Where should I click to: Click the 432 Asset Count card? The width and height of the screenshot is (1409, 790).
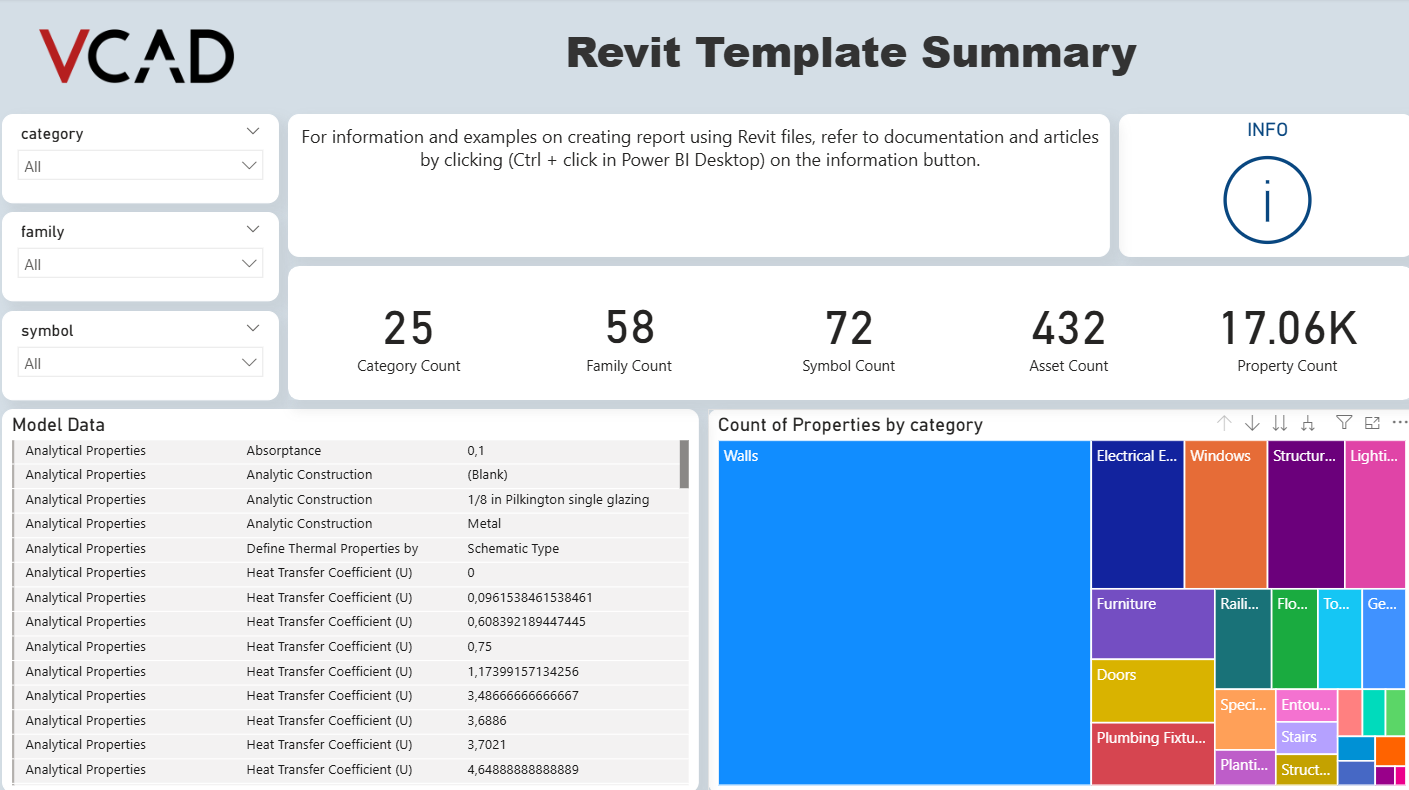click(1068, 340)
